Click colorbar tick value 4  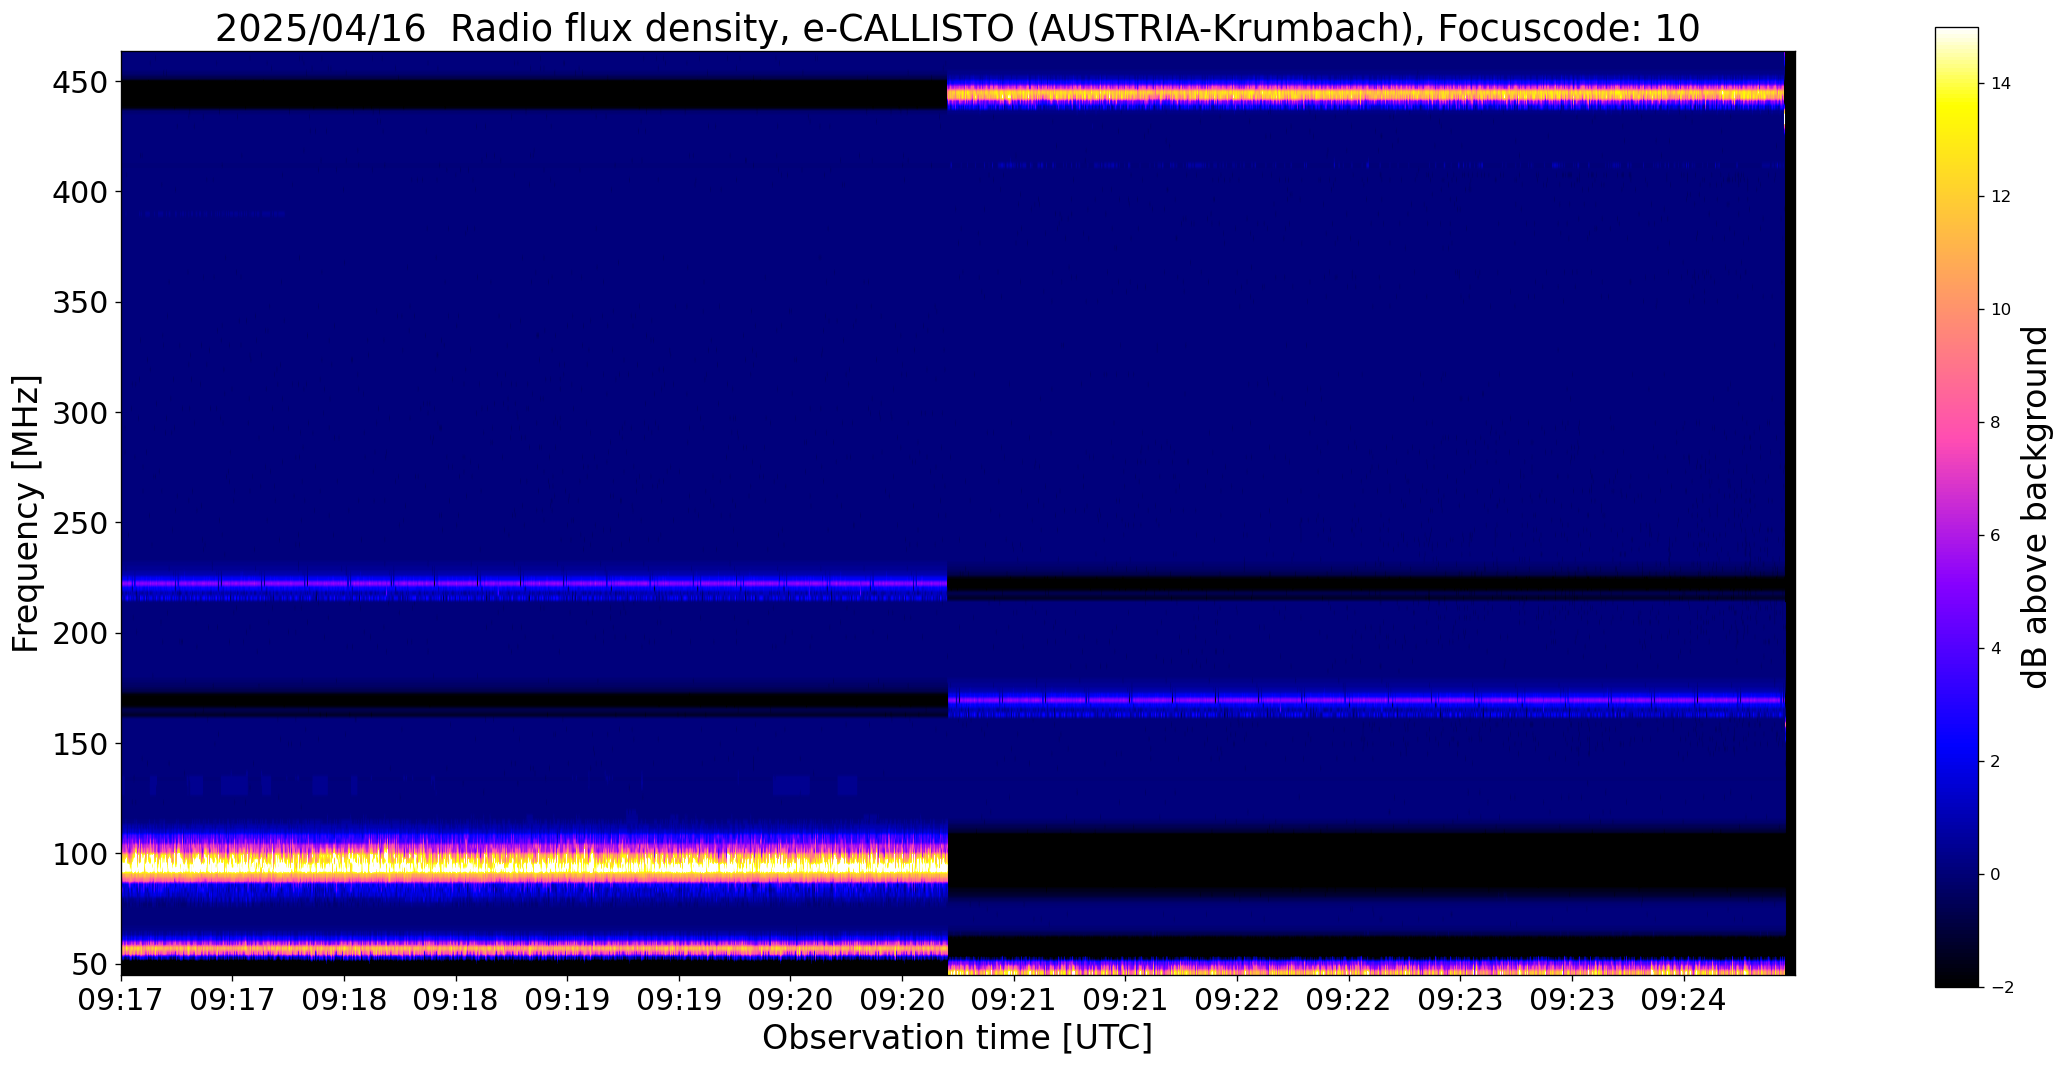(1996, 649)
